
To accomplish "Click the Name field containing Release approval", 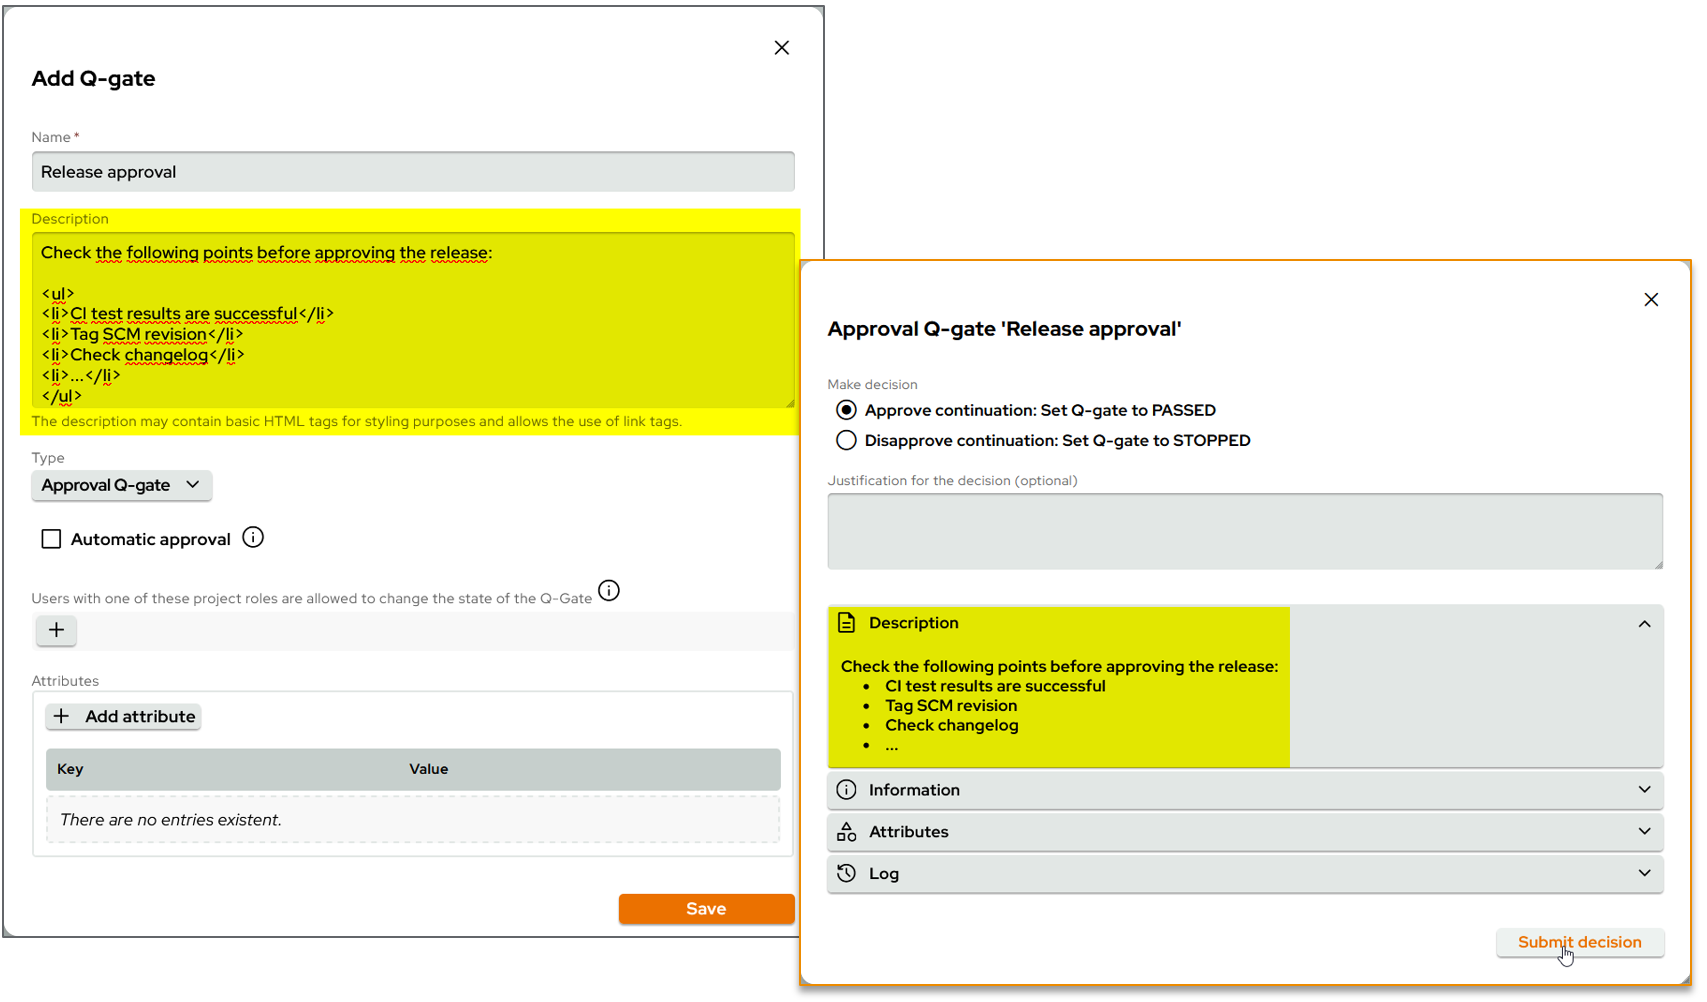I will (x=412, y=171).
